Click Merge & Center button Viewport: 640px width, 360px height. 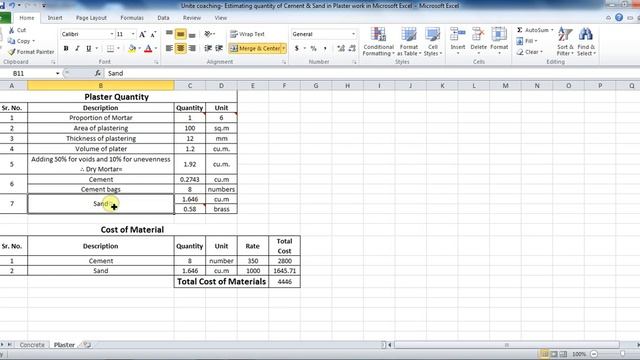pos(255,49)
